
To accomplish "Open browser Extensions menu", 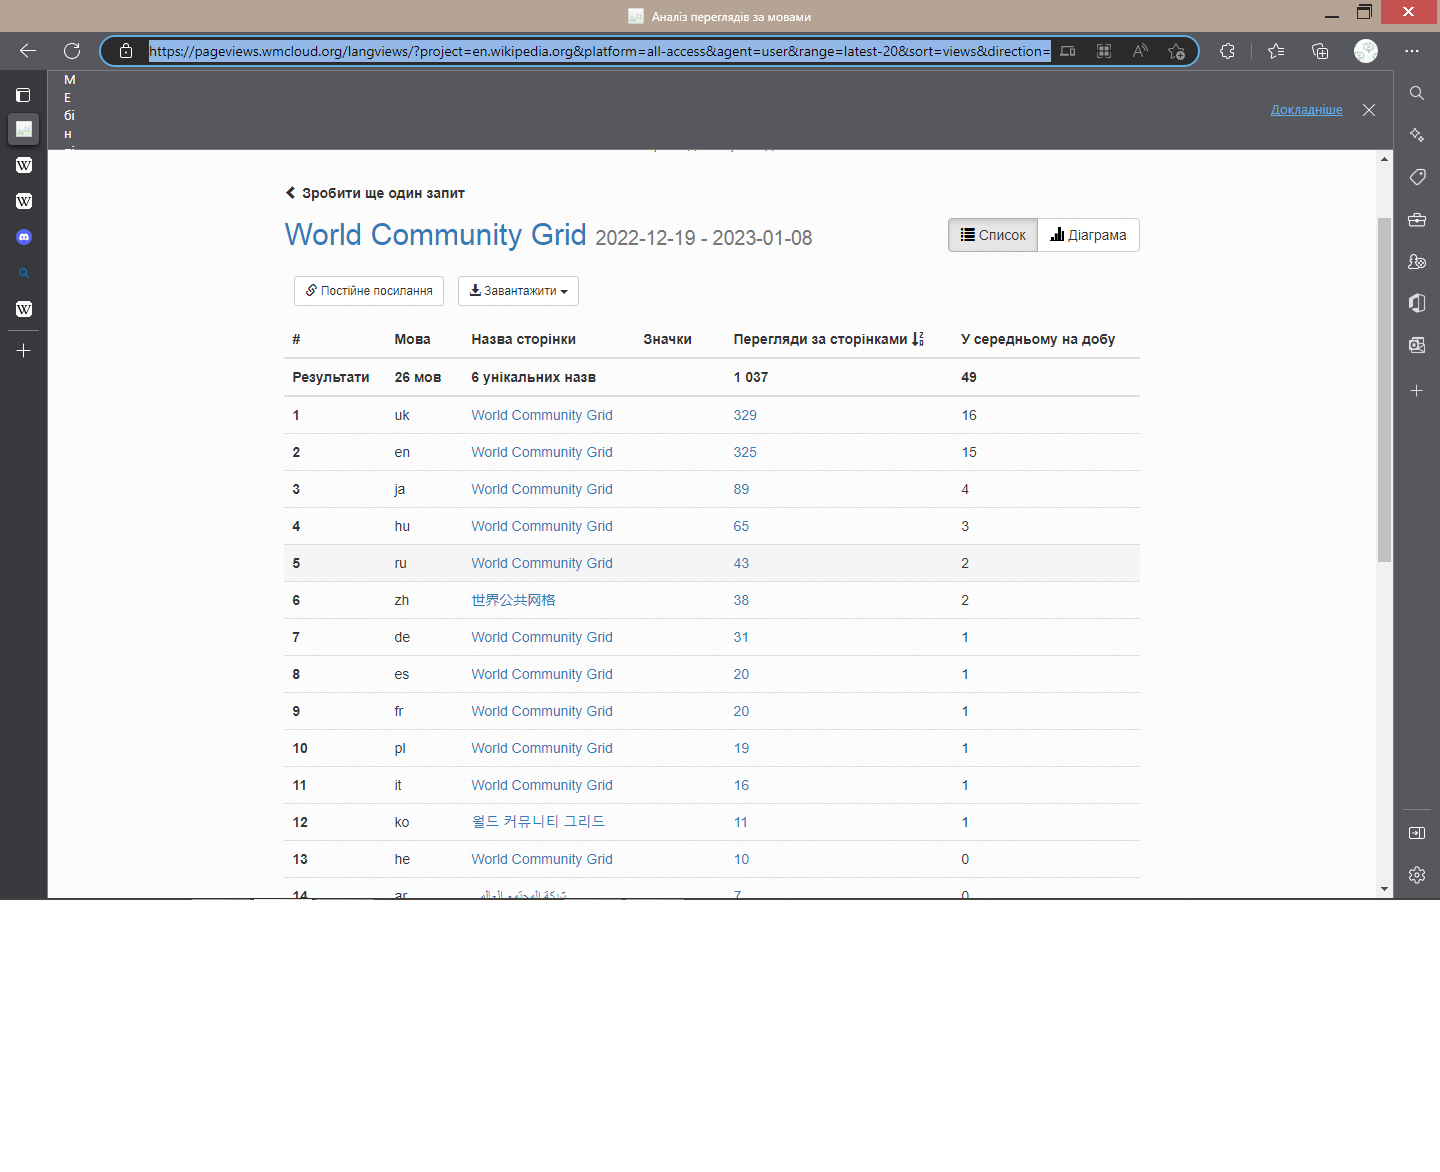I will [1228, 51].
